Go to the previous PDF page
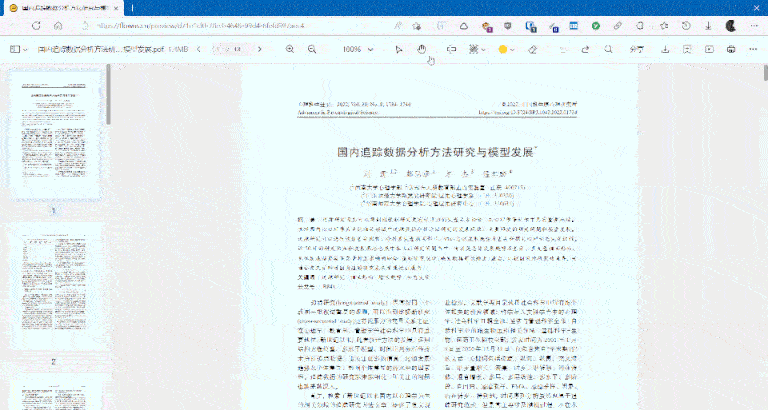The width and height of the screenshot is (768, 410). point(199,49)
